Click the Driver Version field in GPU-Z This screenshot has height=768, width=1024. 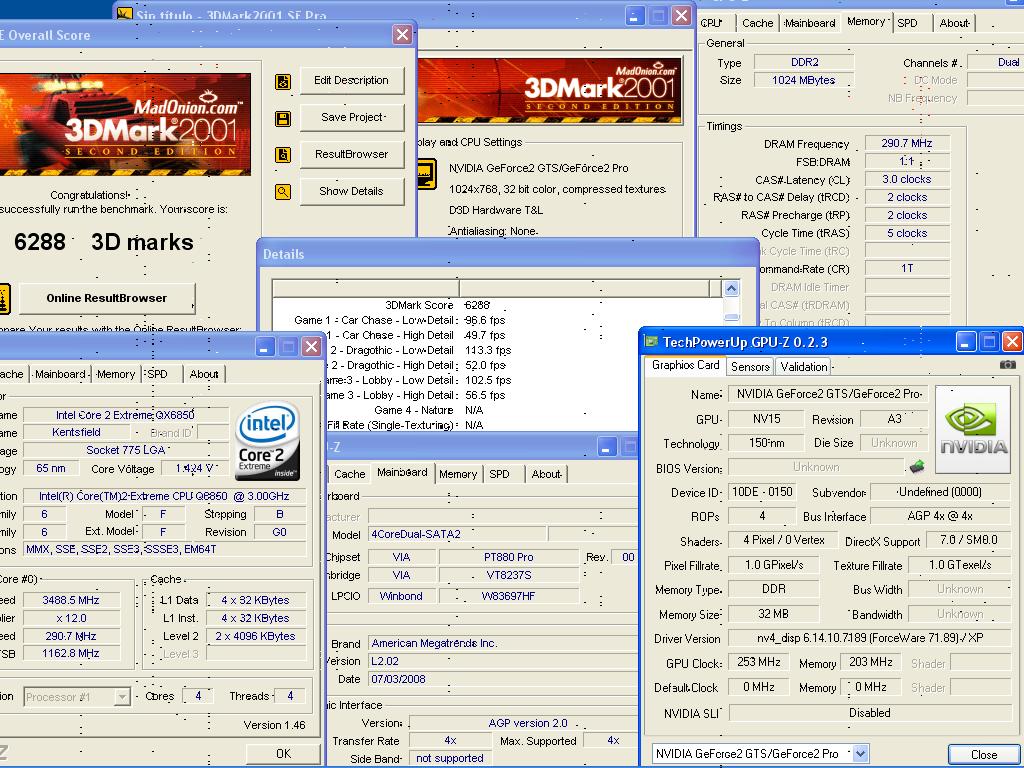click(870, 638)
